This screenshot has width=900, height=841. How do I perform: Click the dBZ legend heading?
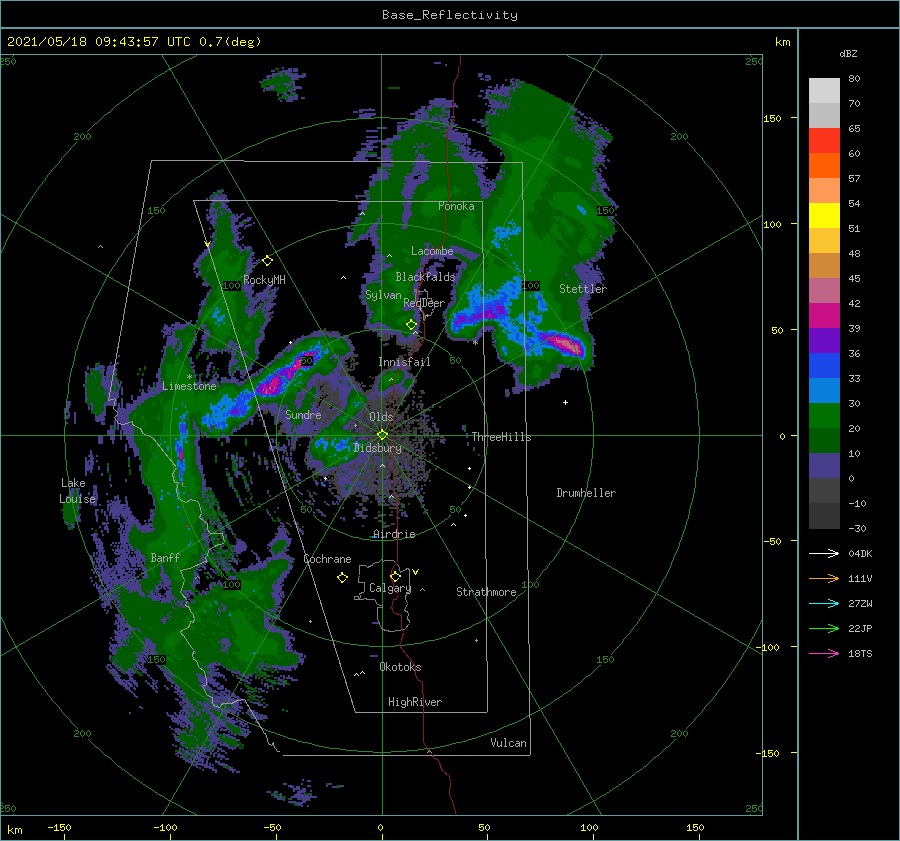(848, 53)
